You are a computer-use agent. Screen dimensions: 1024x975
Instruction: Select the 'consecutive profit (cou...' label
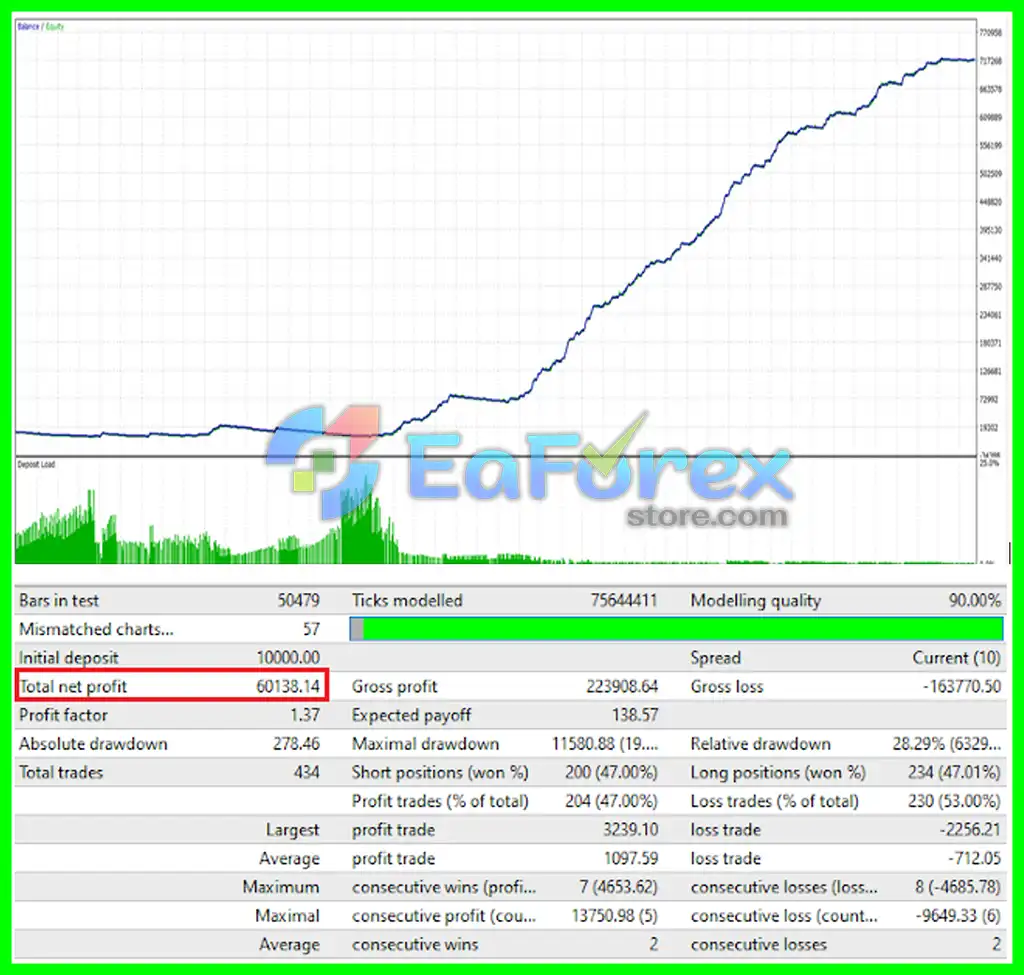pyautogui.click(x=444, y=916)
